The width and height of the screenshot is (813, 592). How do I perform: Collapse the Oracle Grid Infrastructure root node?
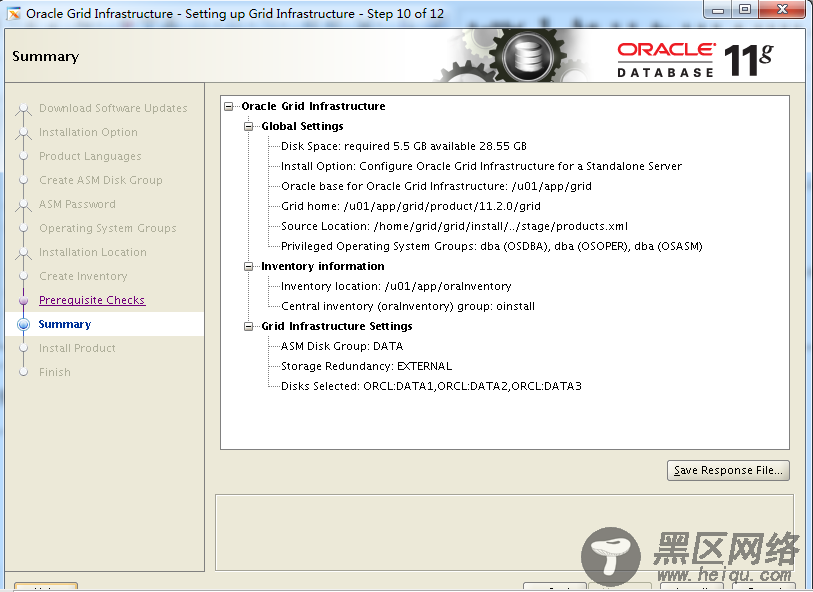tap(229, 107)
